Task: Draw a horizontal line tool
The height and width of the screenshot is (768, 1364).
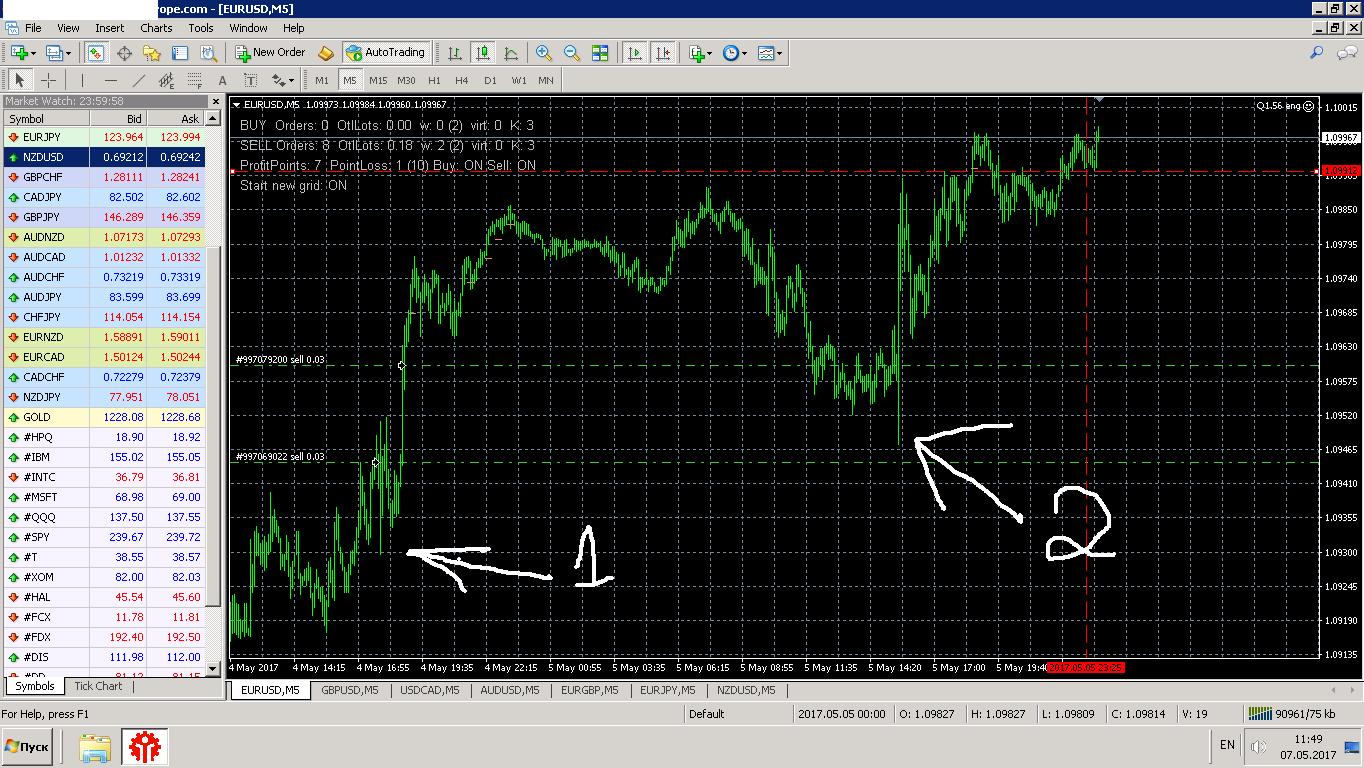Action: click(110, 80)
